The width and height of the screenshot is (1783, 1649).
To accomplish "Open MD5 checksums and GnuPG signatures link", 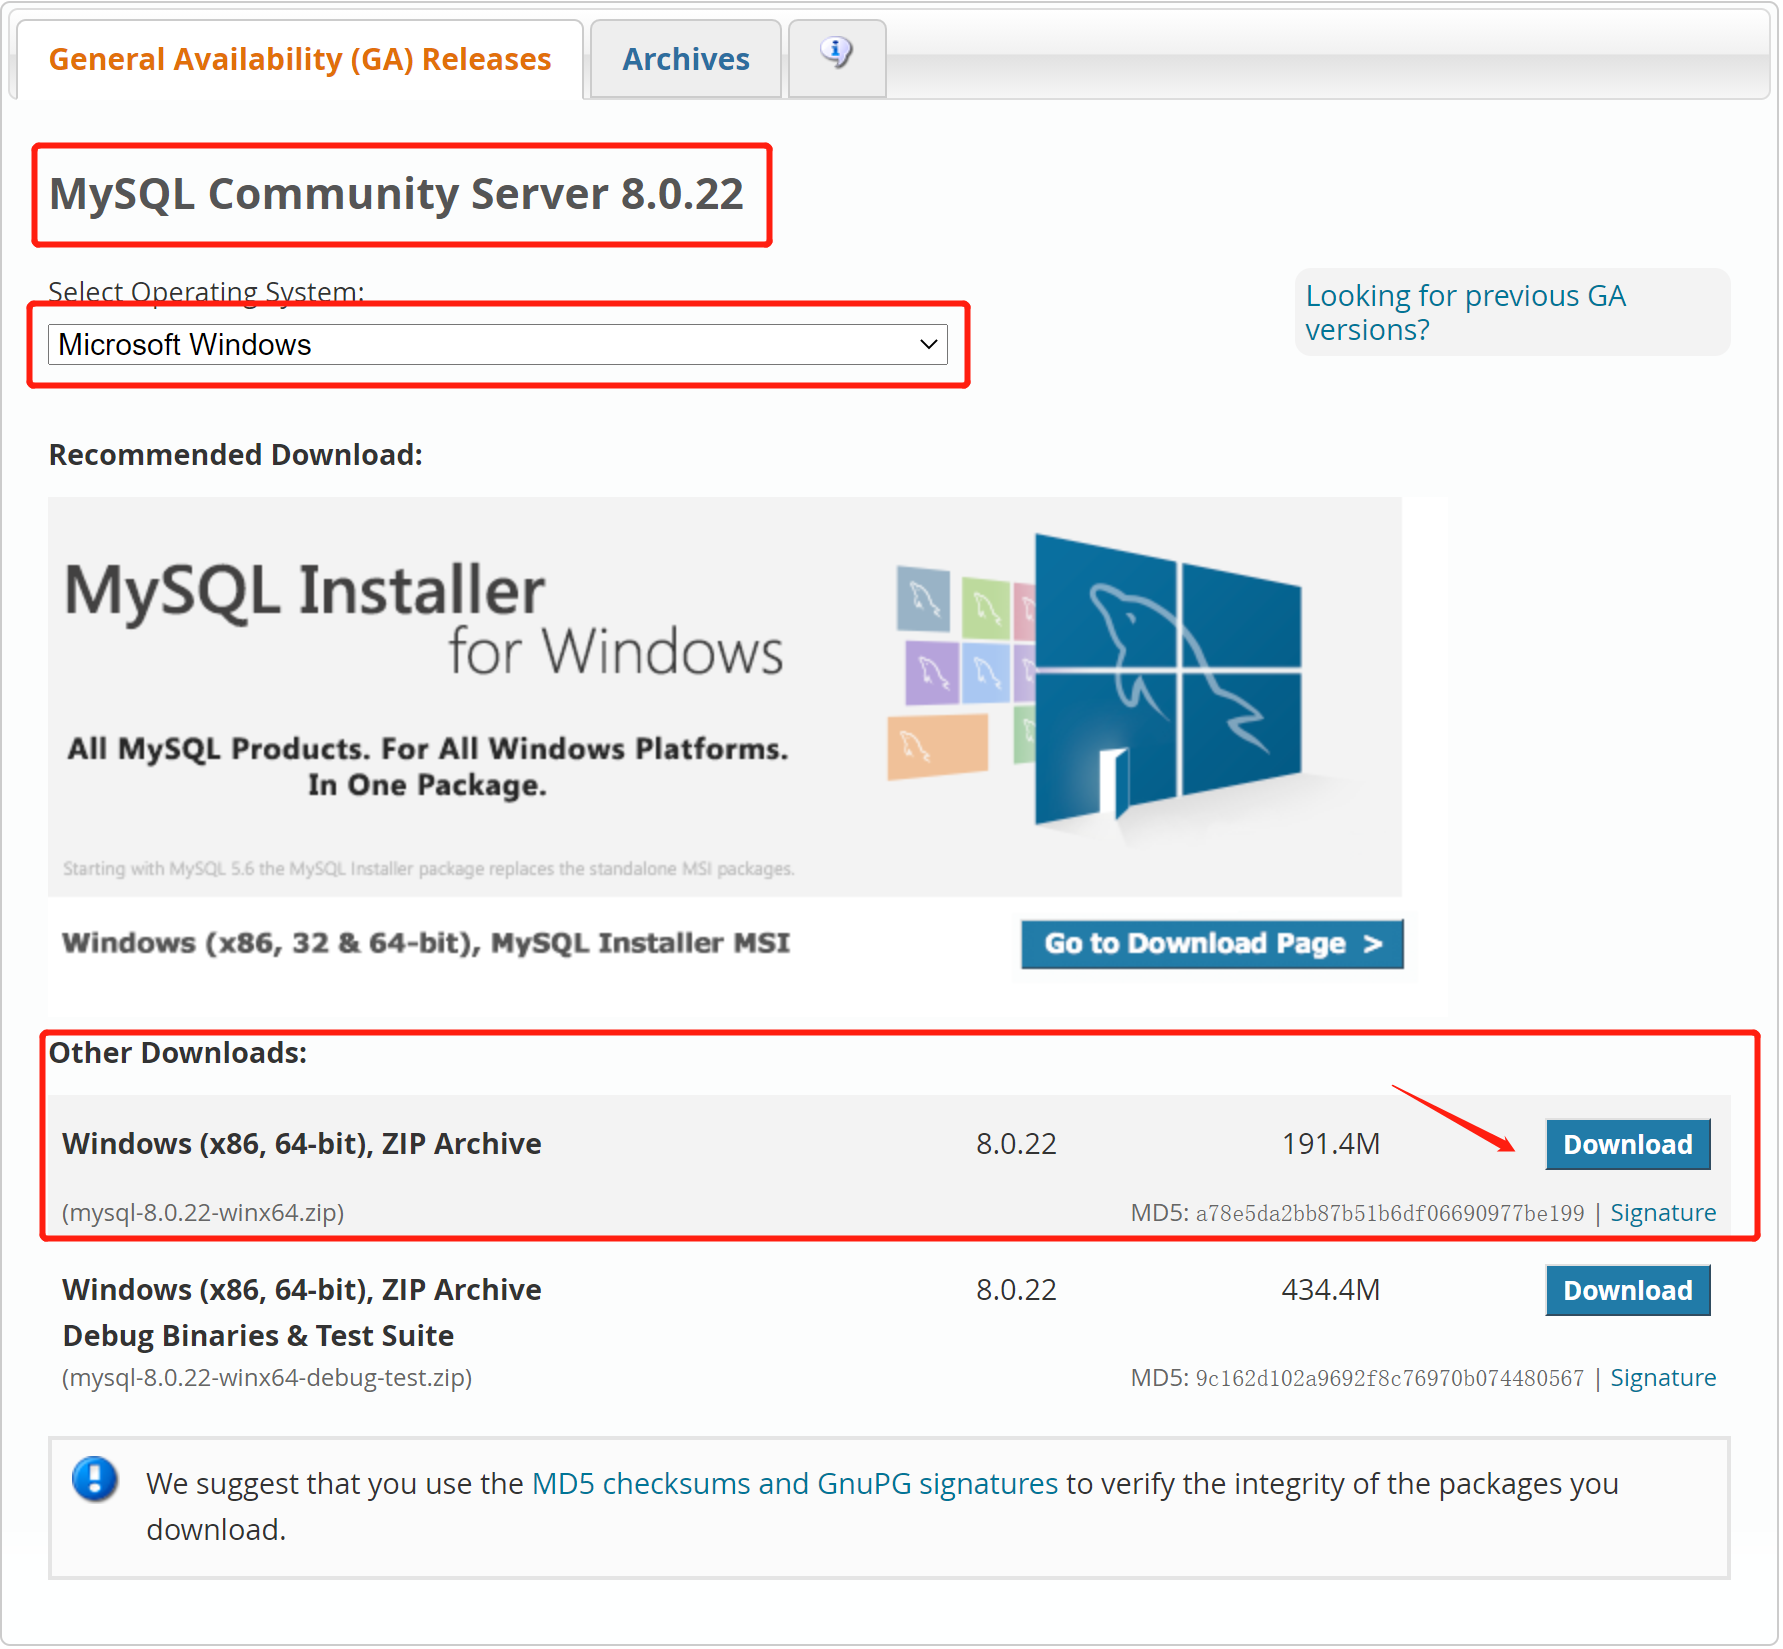I will click(795, 1484).
